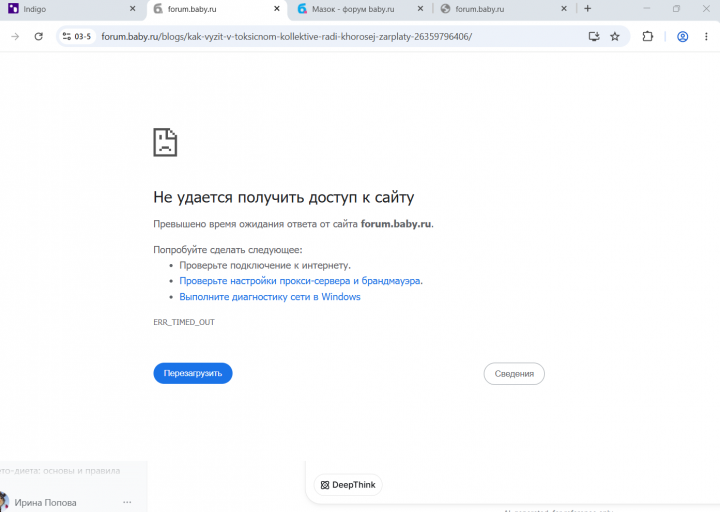Open the user profile icon
The height and width of the screenshot is (512, 720).
[682, 36]
